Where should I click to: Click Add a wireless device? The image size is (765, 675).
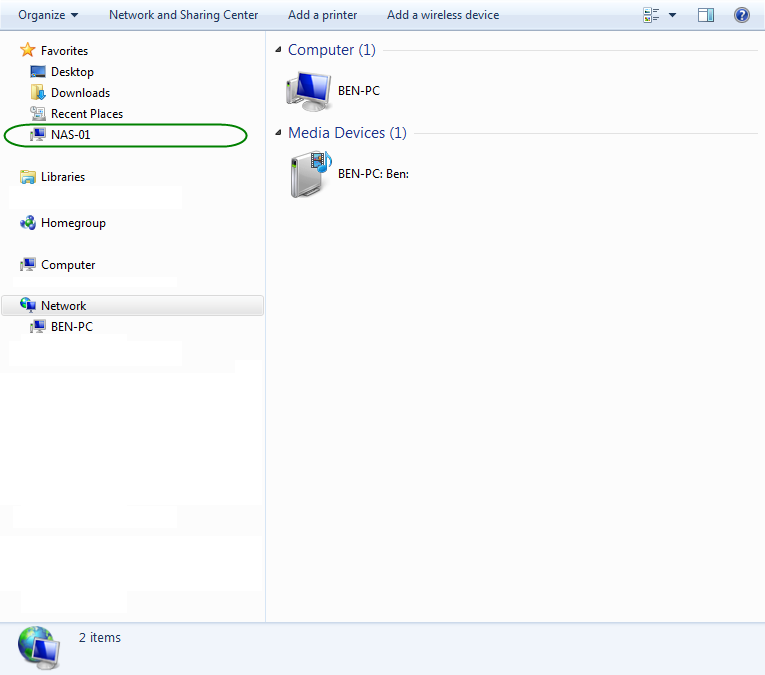[443, 15]
